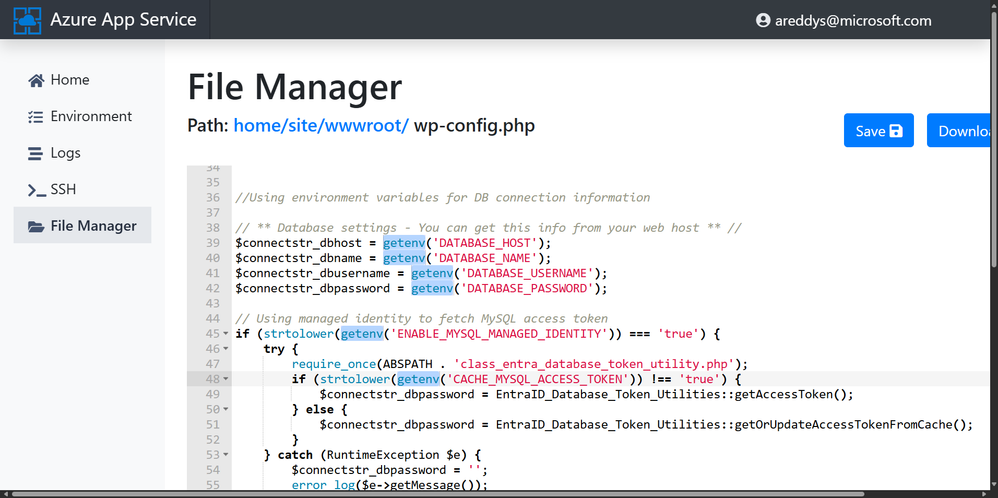998x498 pixels.
Task: Click the require_once keyword on line 47
Action: pyautogui.click(x=334, y=364)
